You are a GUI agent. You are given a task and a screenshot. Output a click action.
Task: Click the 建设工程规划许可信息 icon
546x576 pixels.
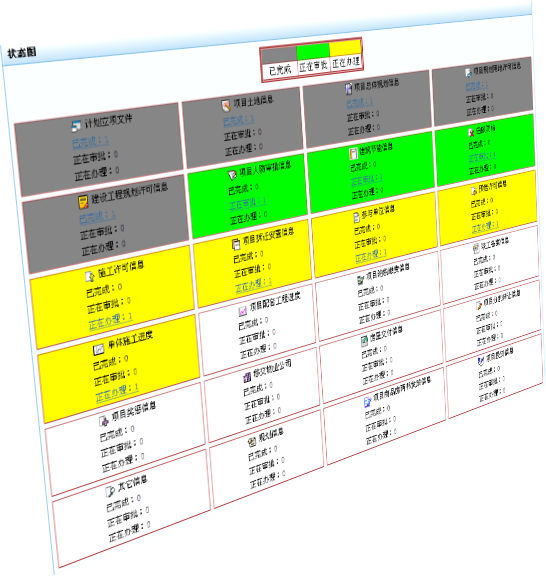tap(83, 202)
